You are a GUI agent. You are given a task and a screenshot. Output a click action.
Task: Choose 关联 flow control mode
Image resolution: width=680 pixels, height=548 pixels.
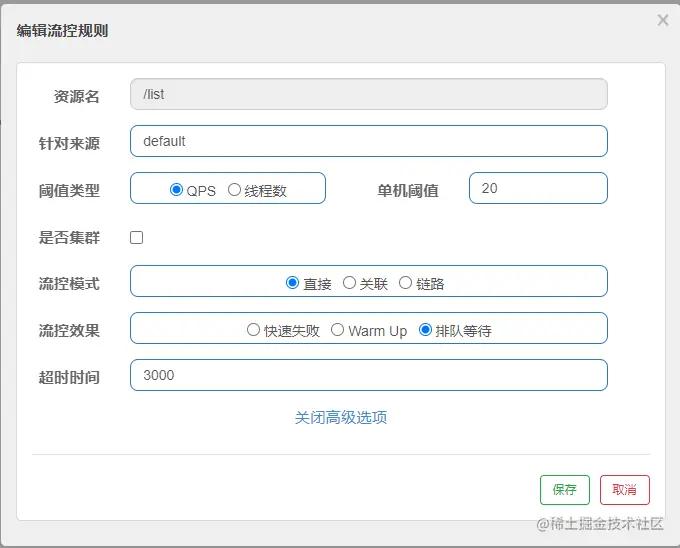point(349,283)
